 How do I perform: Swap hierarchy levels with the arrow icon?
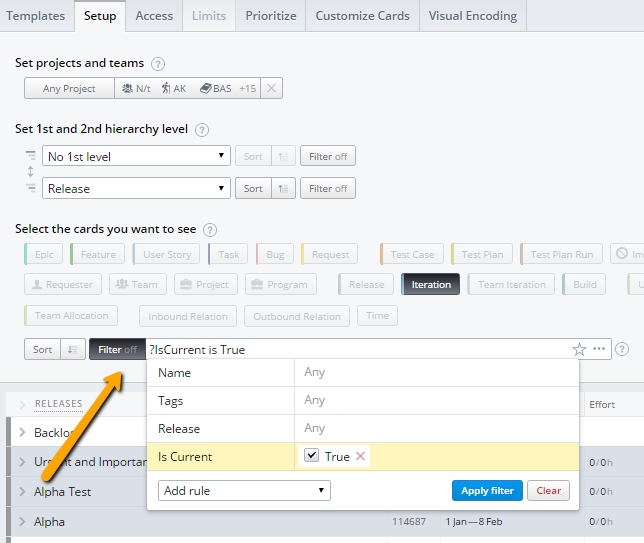30,171
